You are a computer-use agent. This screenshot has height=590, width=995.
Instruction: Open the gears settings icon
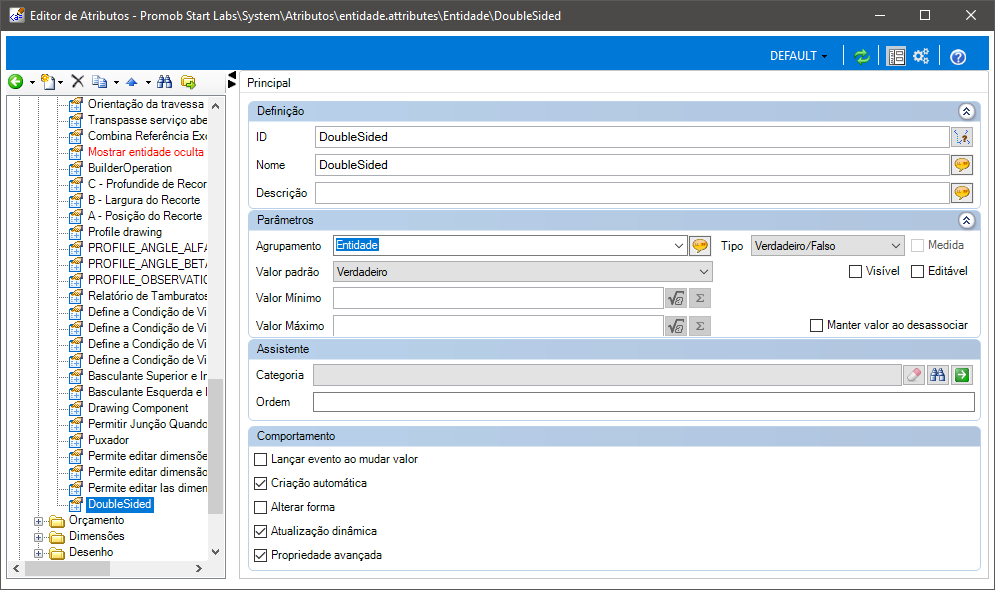pos(922,57)
